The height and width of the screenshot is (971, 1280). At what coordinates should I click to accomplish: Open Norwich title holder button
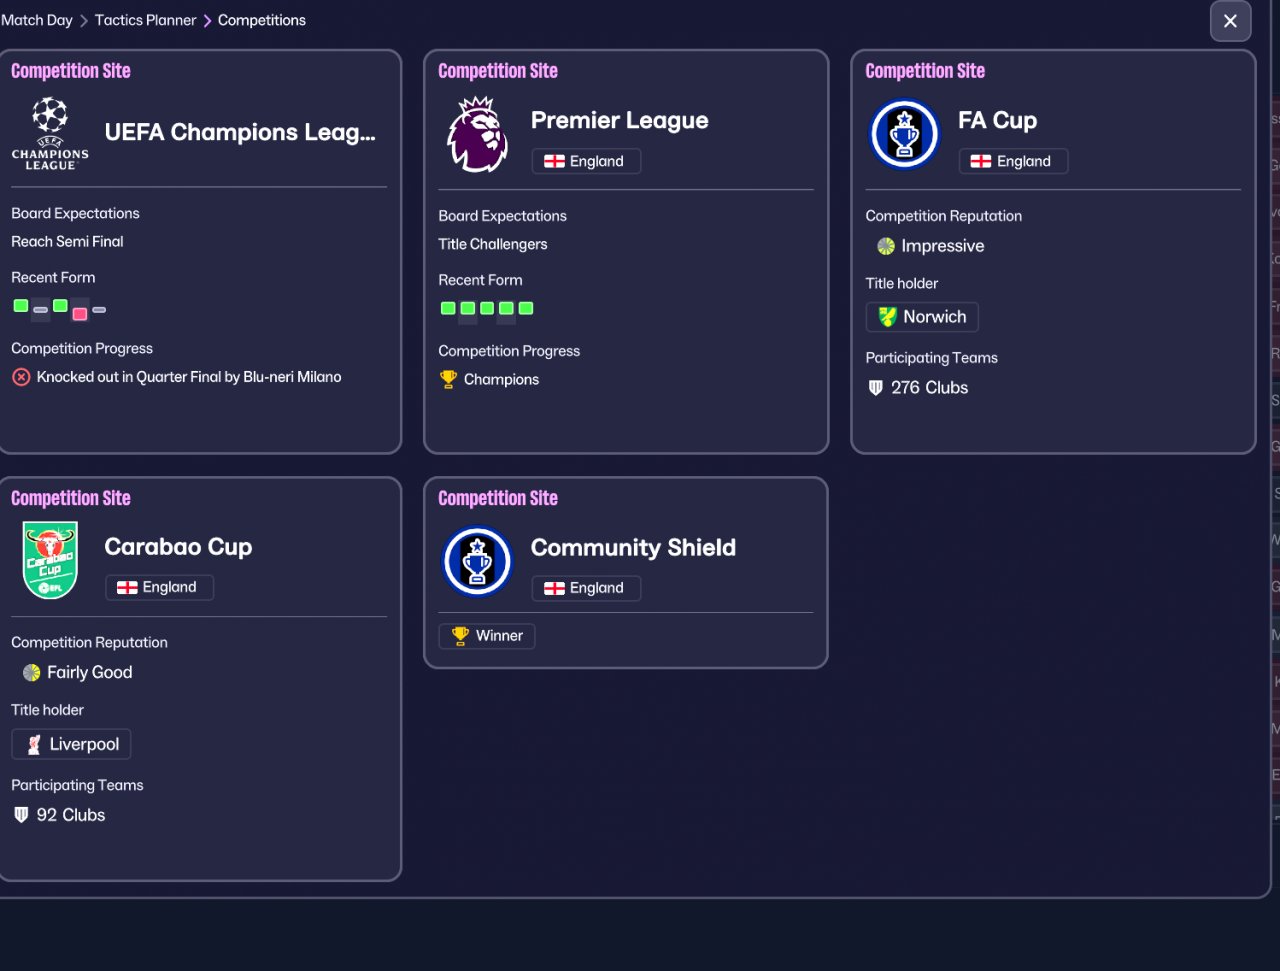[922, 317]
